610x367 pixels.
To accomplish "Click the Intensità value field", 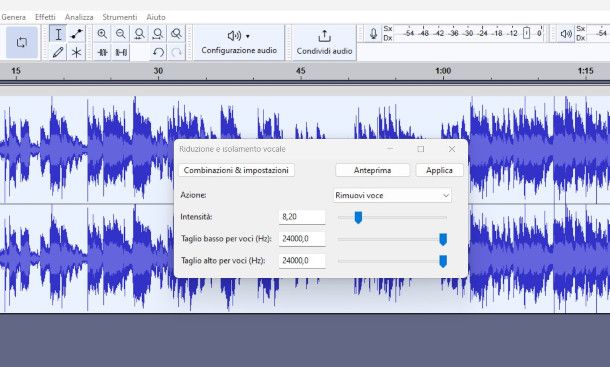I will 302,217.
